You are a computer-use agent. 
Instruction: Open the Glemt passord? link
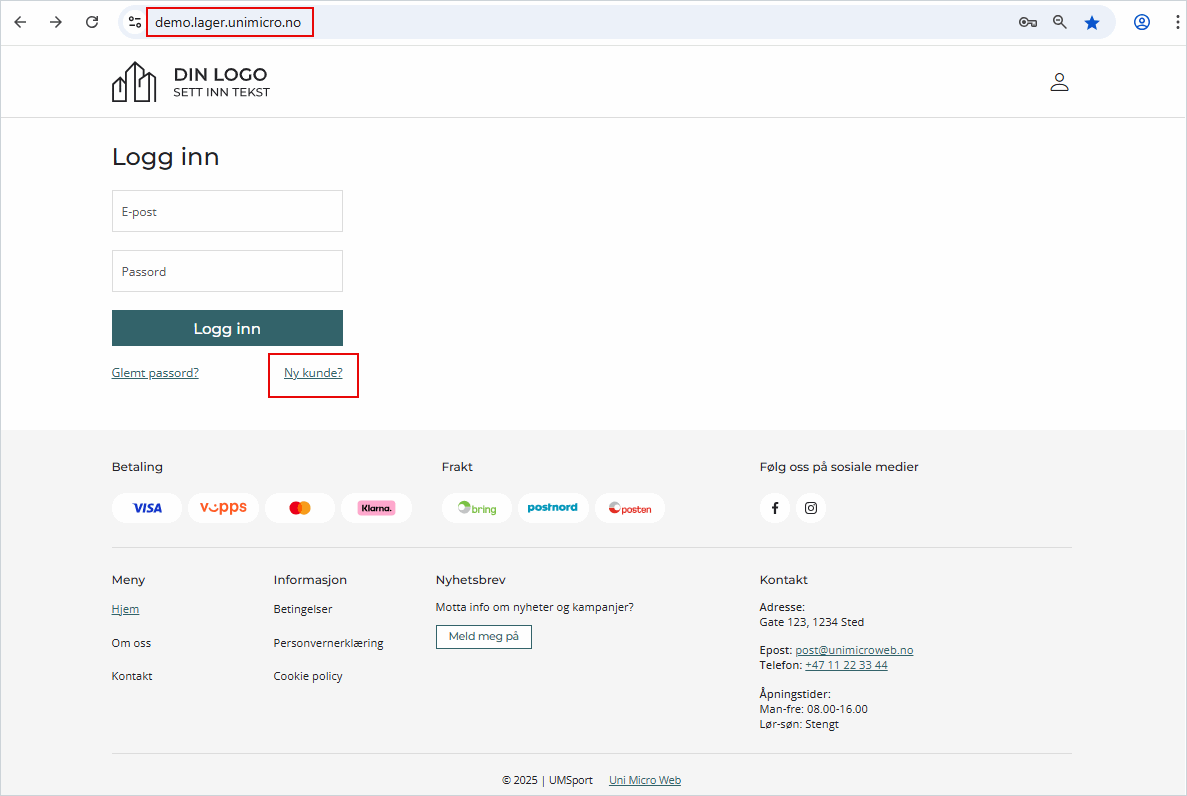pos(155,373)
